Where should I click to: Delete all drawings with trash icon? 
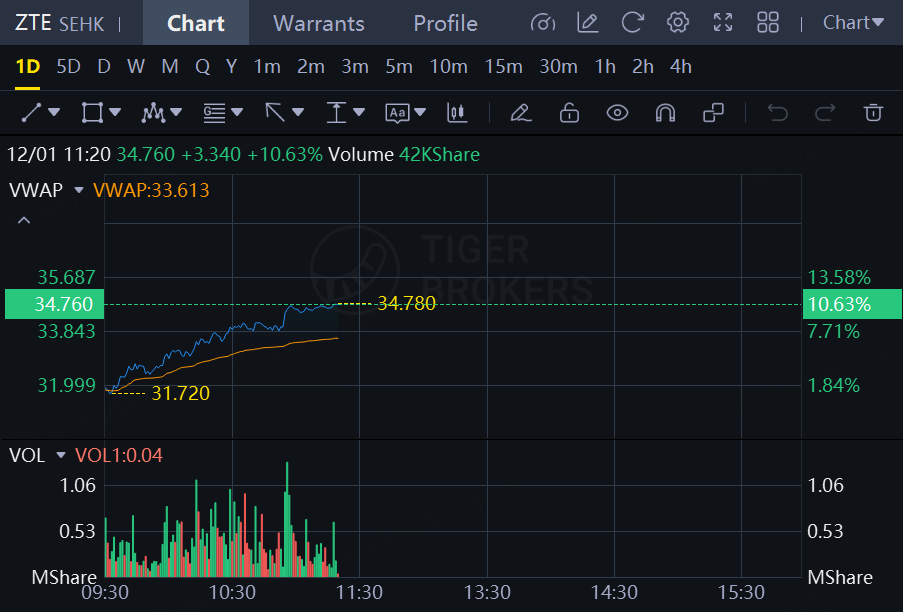(x=874, y=112)
